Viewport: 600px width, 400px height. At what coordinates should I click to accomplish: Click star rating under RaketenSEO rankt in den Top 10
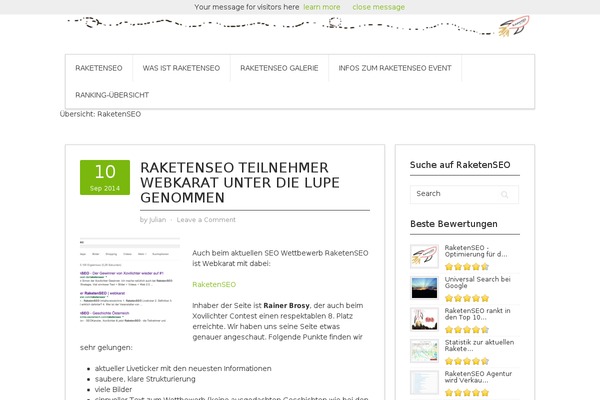click(x=467, y=329)
